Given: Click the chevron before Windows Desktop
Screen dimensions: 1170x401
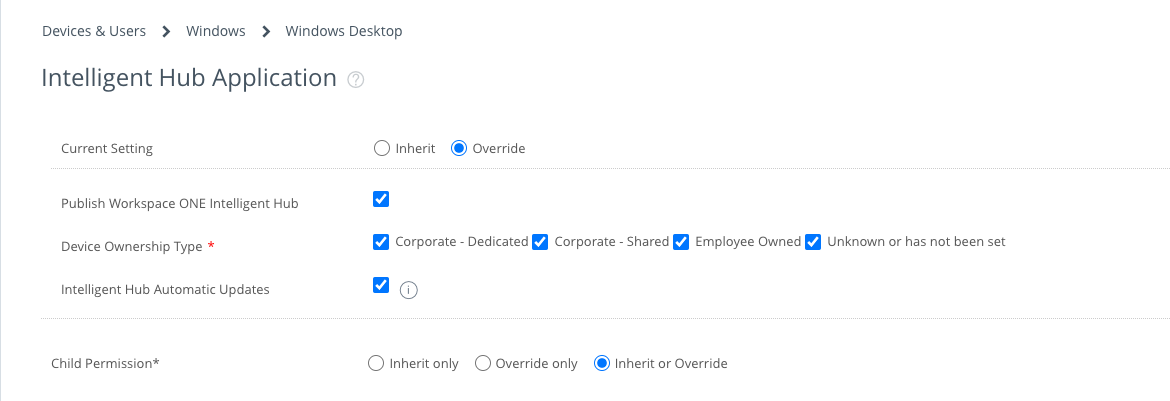Looking at the screenshot, I should click(x=266, y=31).
